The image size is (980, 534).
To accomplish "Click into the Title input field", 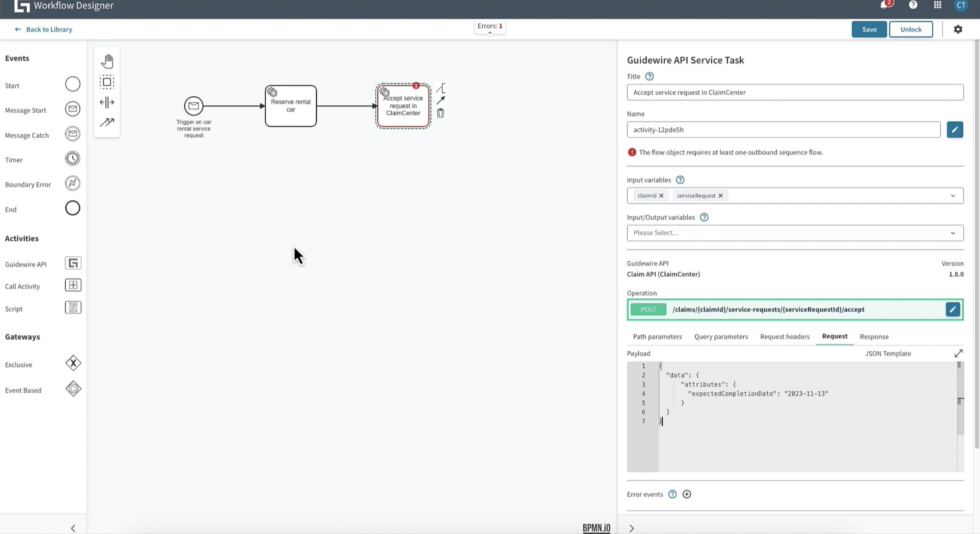I will point(794,92).
